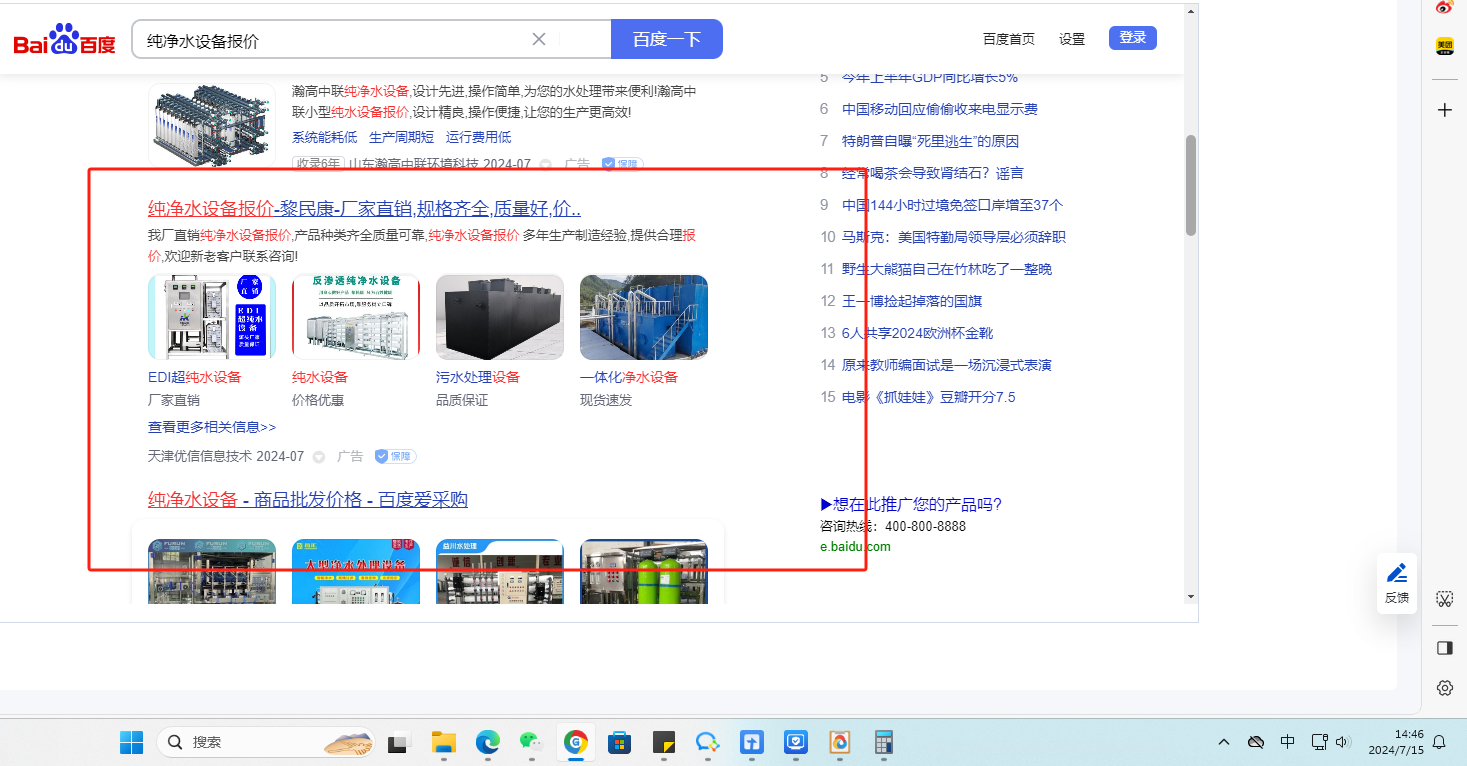1467x766 pixels.
Task: Open the e.baidu.com link
Action: [x=855, y=547]
